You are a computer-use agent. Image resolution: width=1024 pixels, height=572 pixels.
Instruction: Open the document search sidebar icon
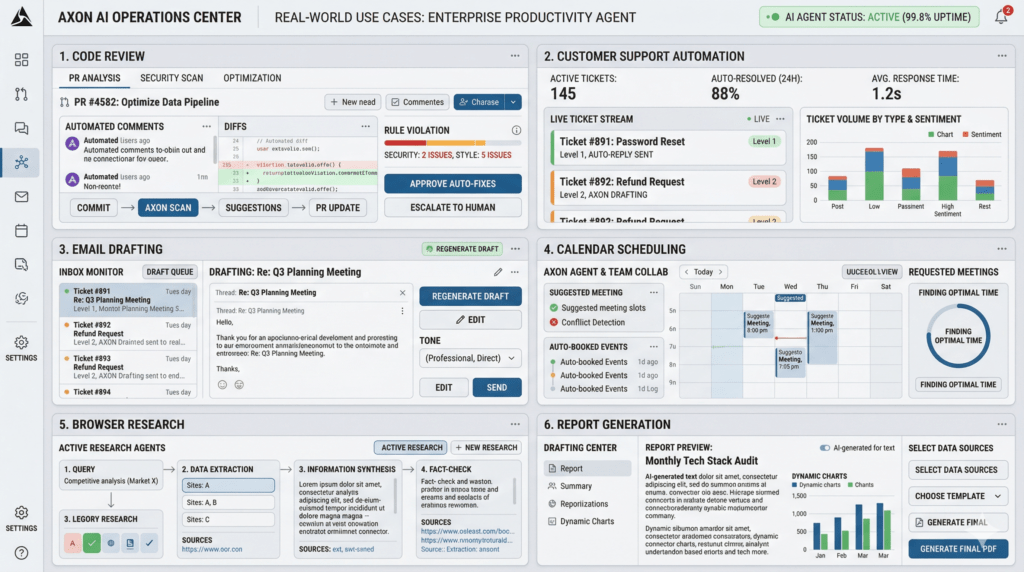tap(21, 264)
